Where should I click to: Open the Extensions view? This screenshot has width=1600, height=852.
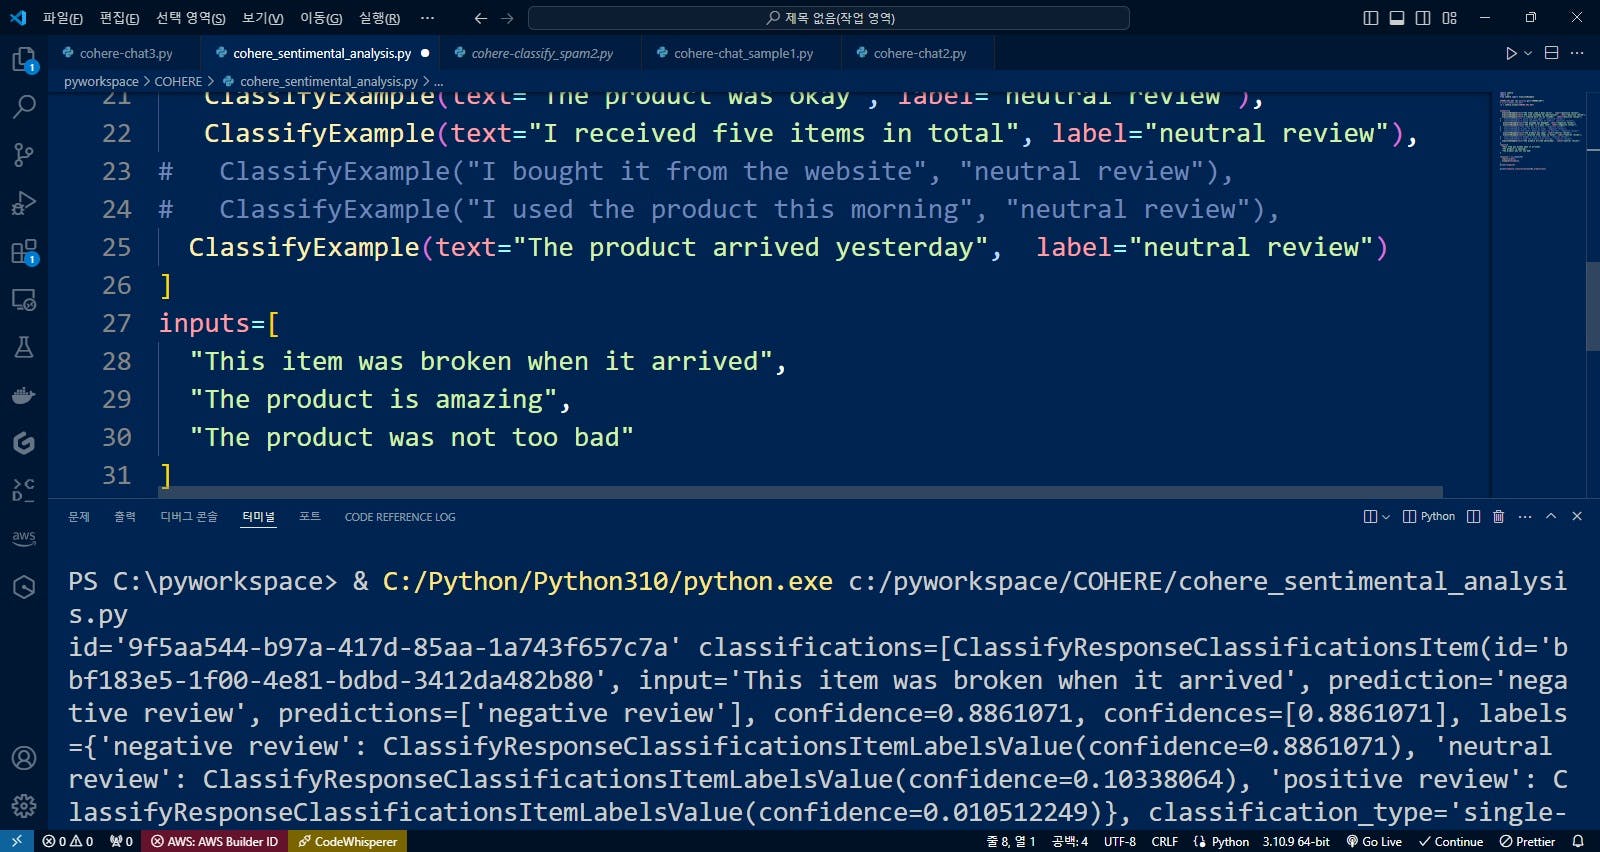(x=24, y=251)
